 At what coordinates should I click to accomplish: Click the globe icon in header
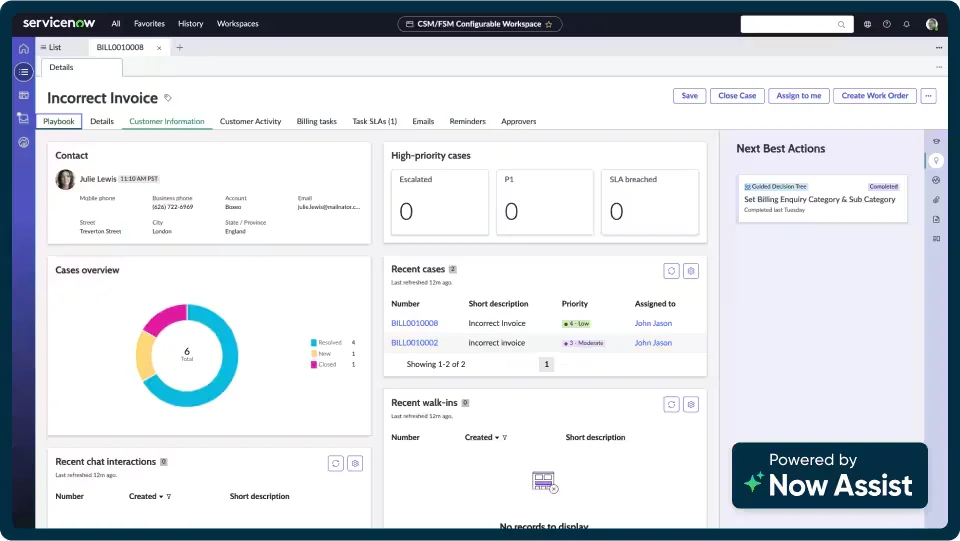pyautogui.click(x=867, y=24)
